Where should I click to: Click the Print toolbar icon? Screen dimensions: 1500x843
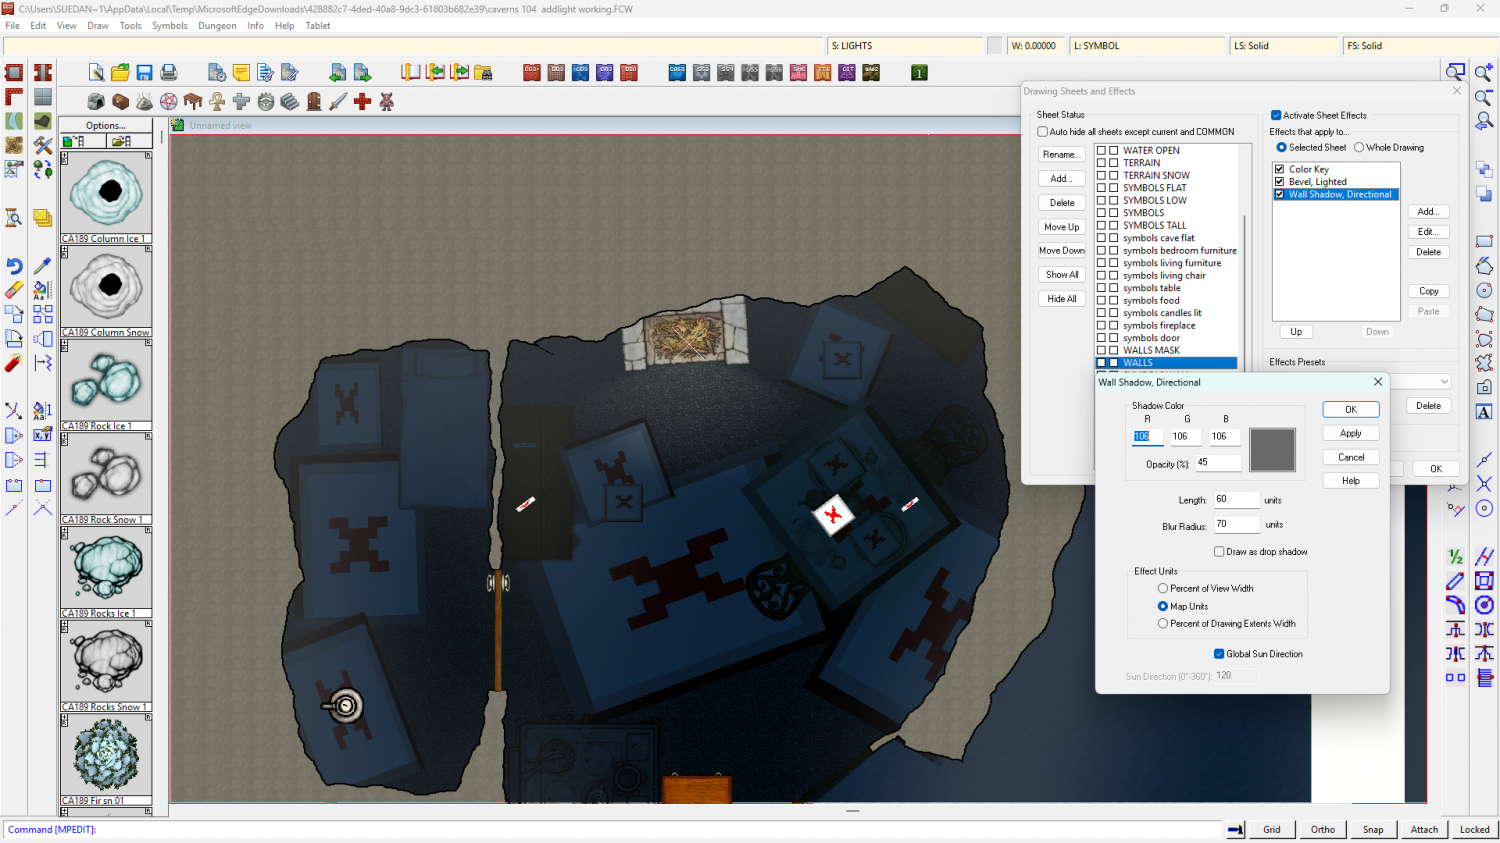pyautogui.click(x=169, y=73)
